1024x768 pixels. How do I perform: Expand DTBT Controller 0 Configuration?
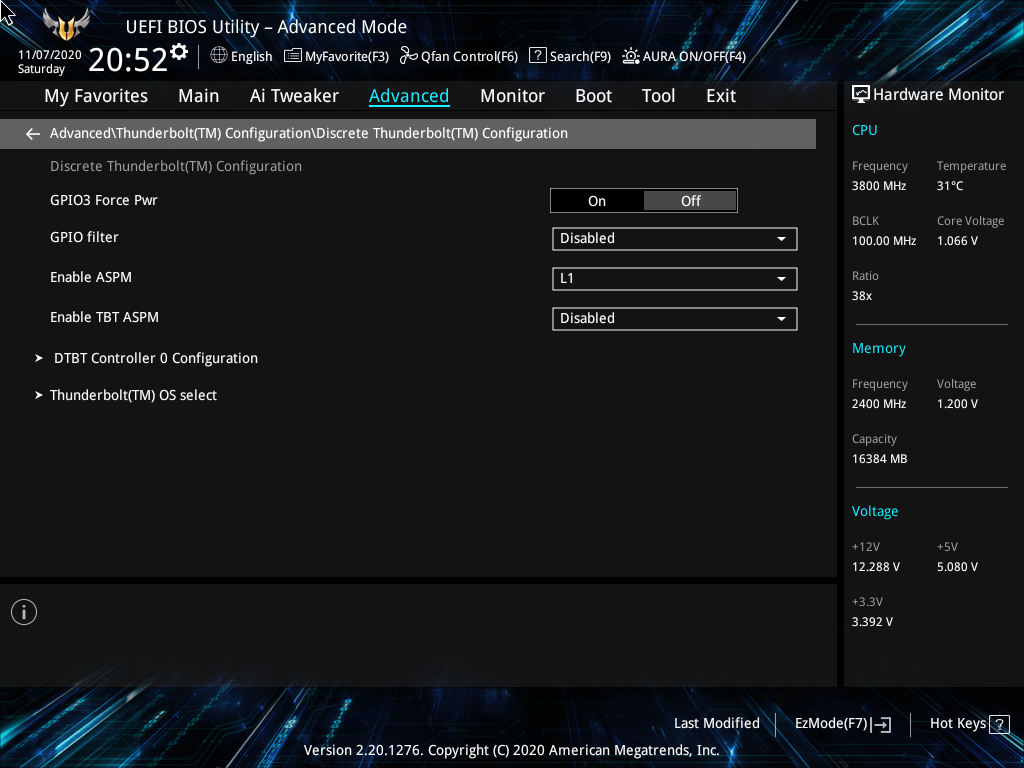155,358
